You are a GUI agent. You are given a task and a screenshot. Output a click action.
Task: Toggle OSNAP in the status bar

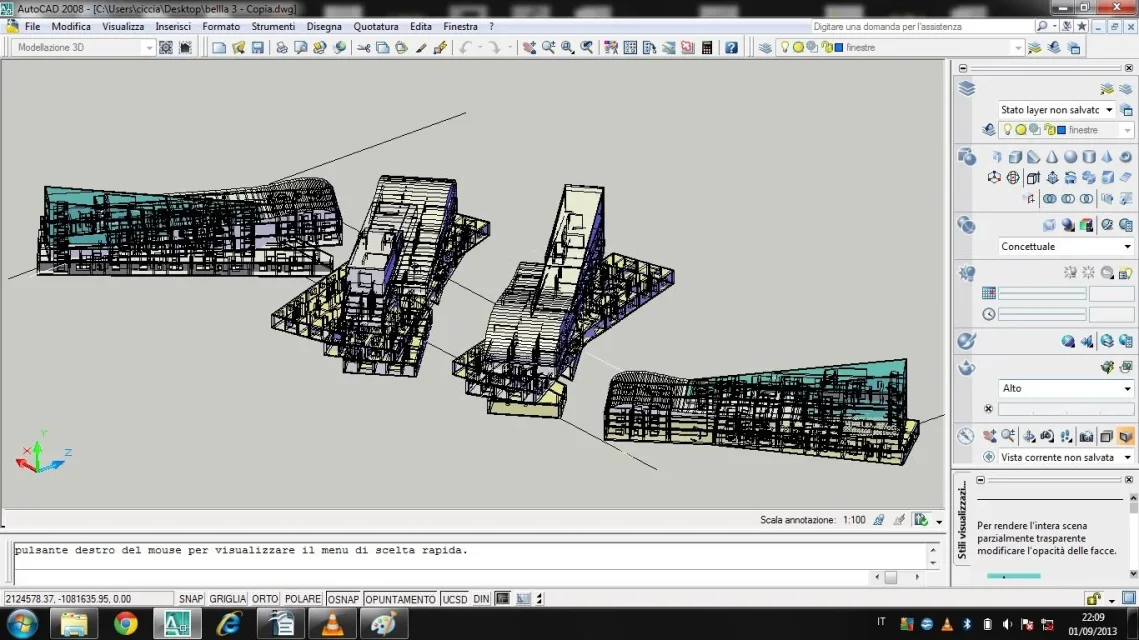[343, 599]
